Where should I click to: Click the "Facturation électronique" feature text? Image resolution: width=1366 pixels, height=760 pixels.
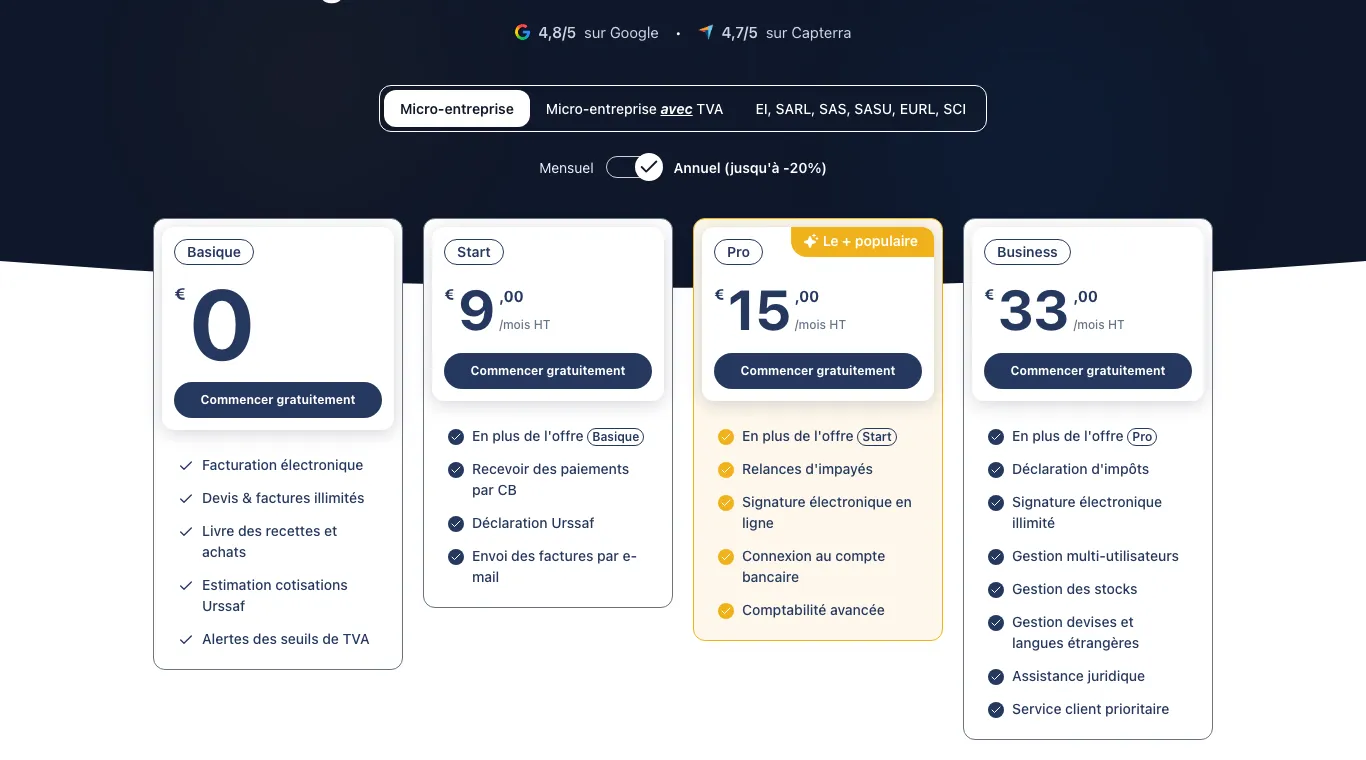[x=282, y=465]
